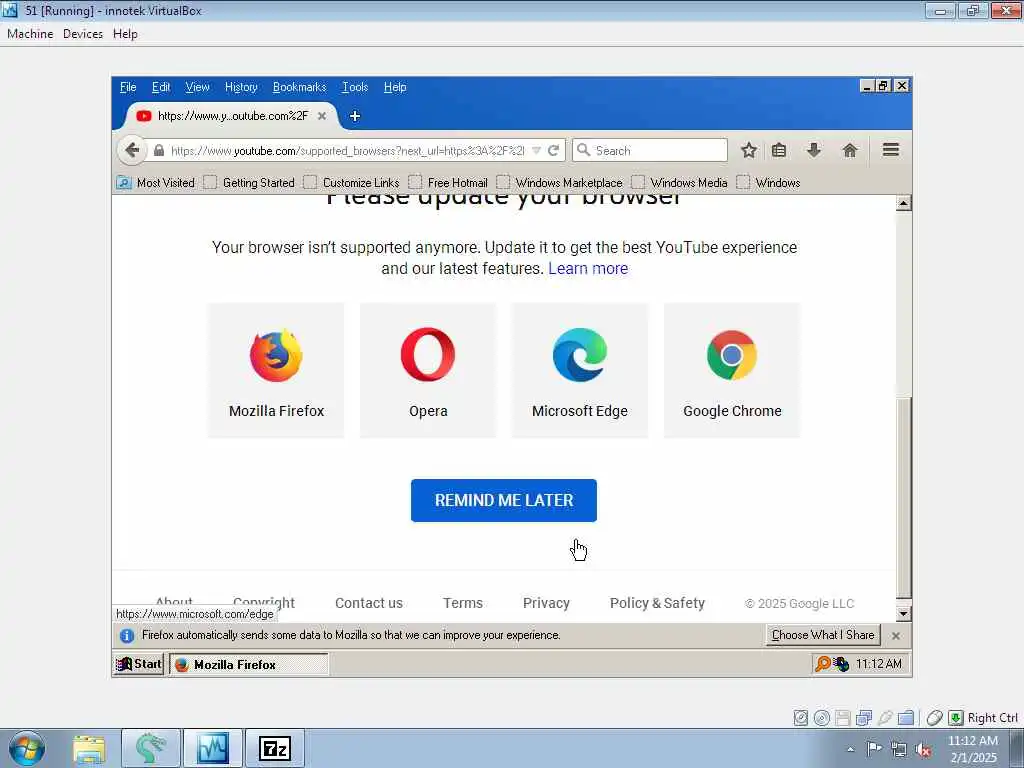Bookmark this page with the star icon

tap(749, 151)
